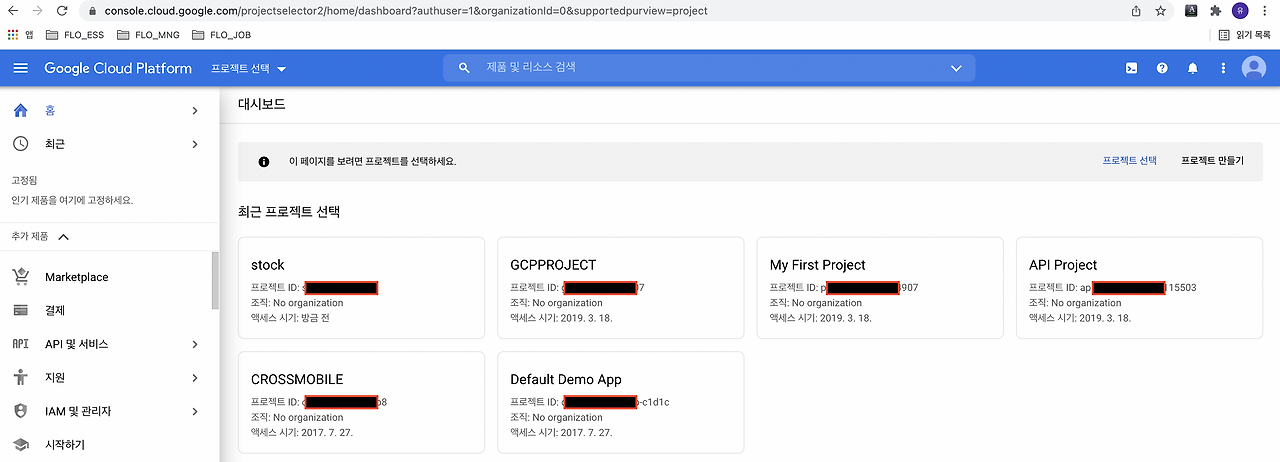Click the share icon in address bar
The width and height of the screenshot is (1280, 462).
coord(1136,11)
